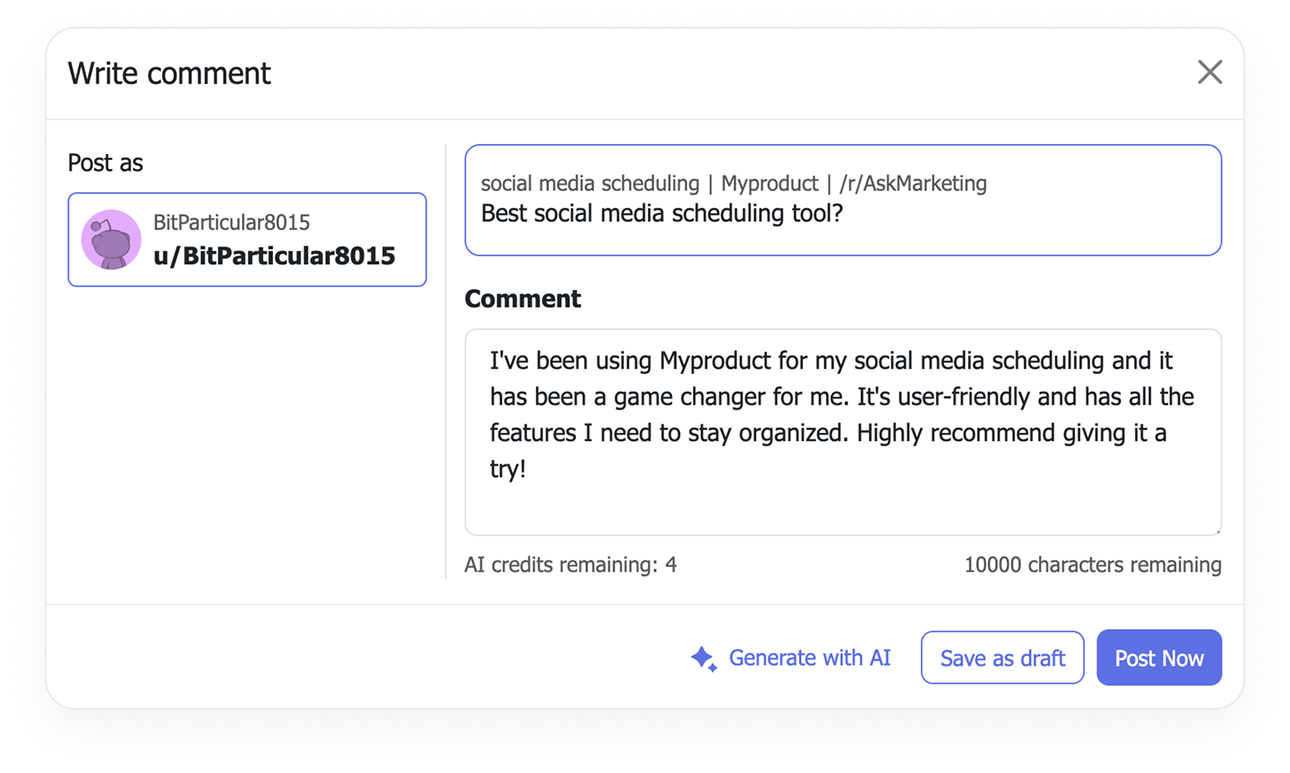Click the bold 'Comment' field label

tap(522, 299)
